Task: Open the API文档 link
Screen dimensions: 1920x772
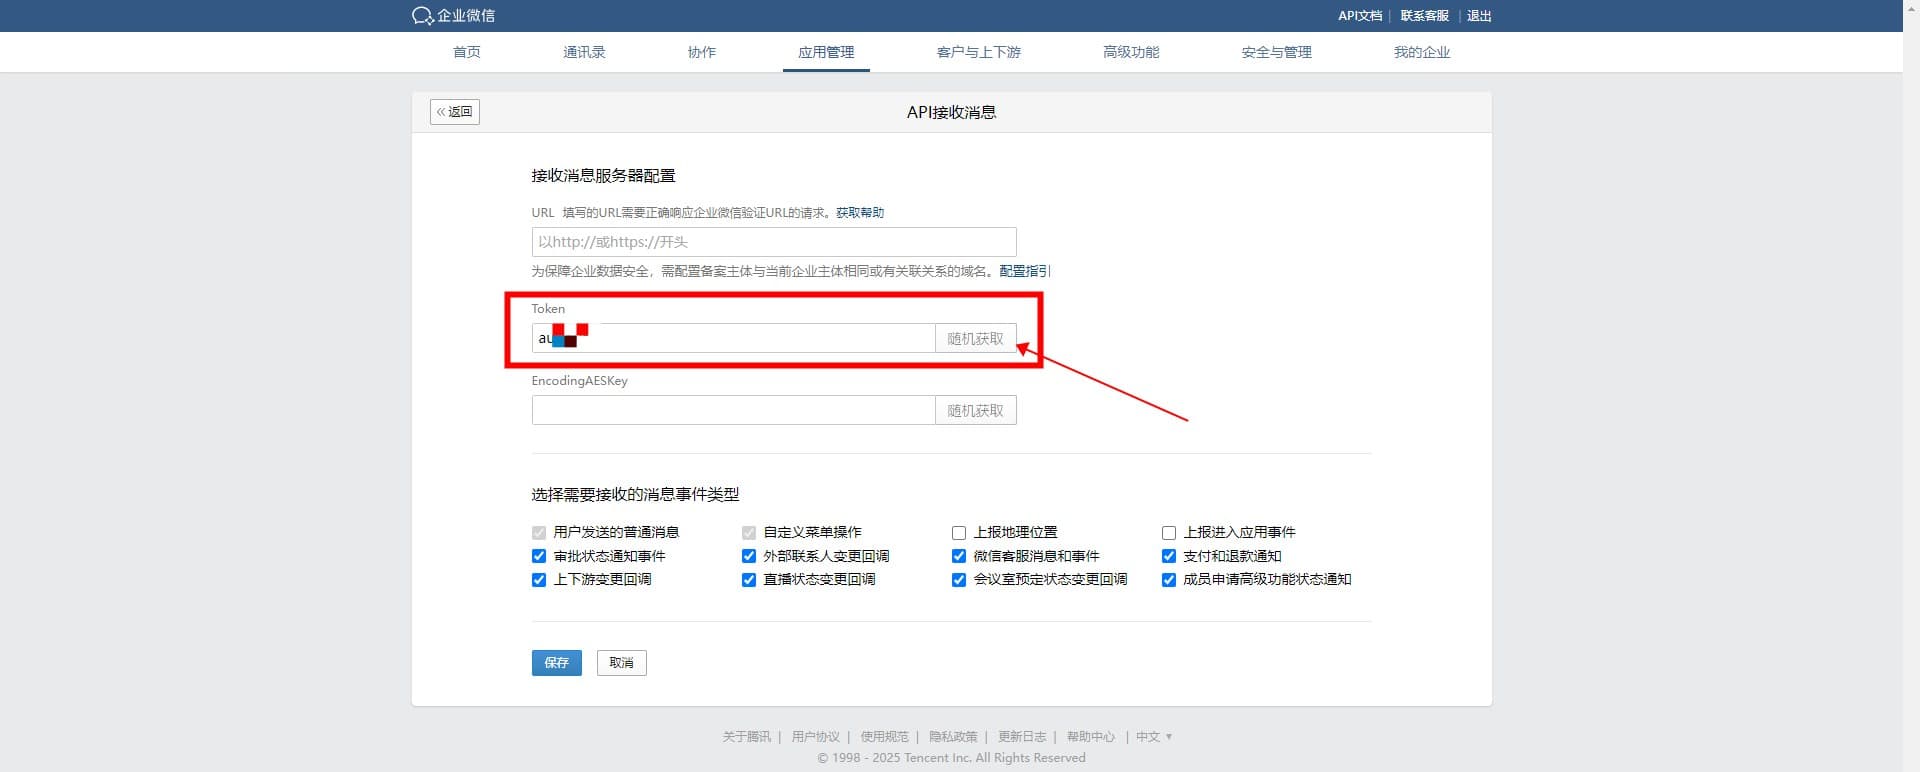Action: (1360, 16)
